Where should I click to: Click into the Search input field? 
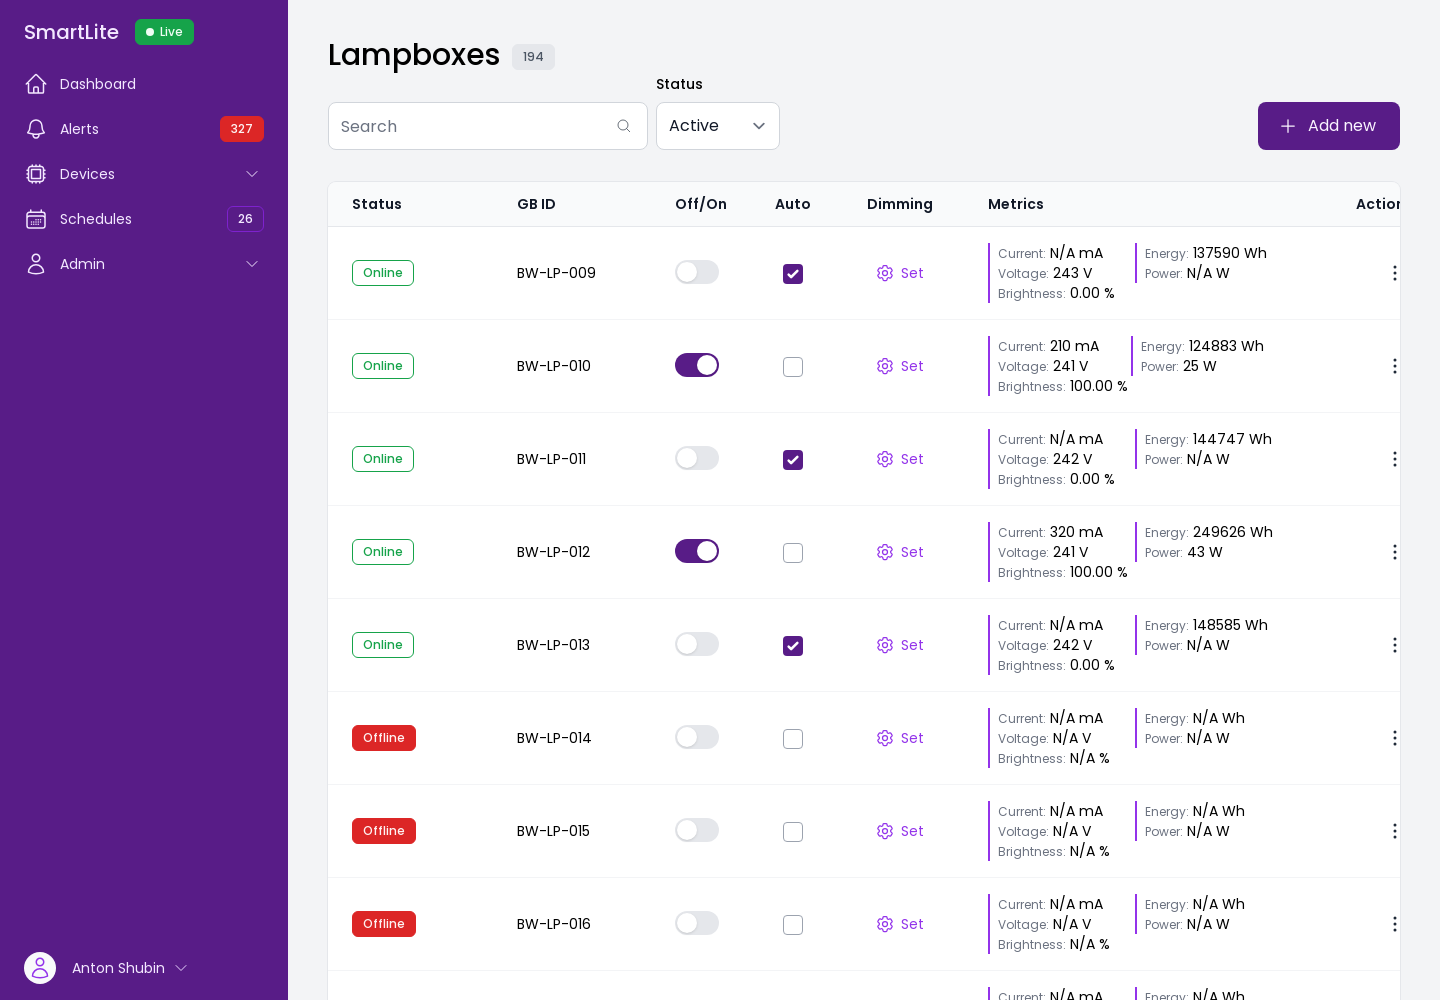tap(488, 126)
